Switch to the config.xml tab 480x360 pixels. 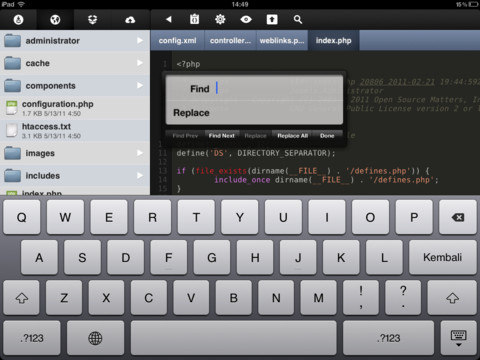pyautogui.click(x=177, y=40)
